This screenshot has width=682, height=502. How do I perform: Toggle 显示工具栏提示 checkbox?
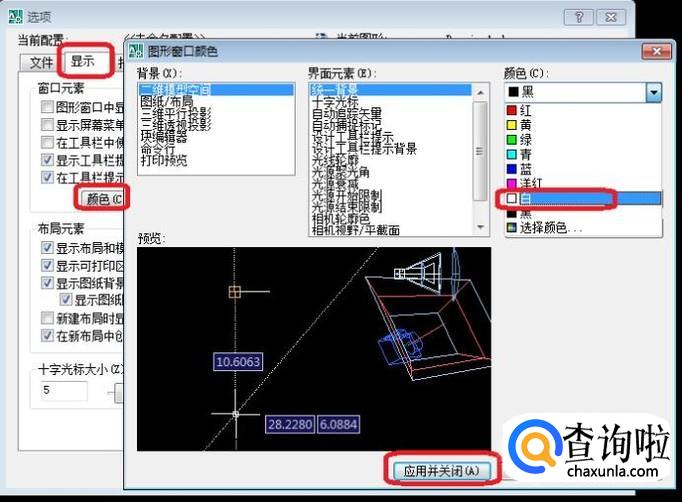pos(47,160)
